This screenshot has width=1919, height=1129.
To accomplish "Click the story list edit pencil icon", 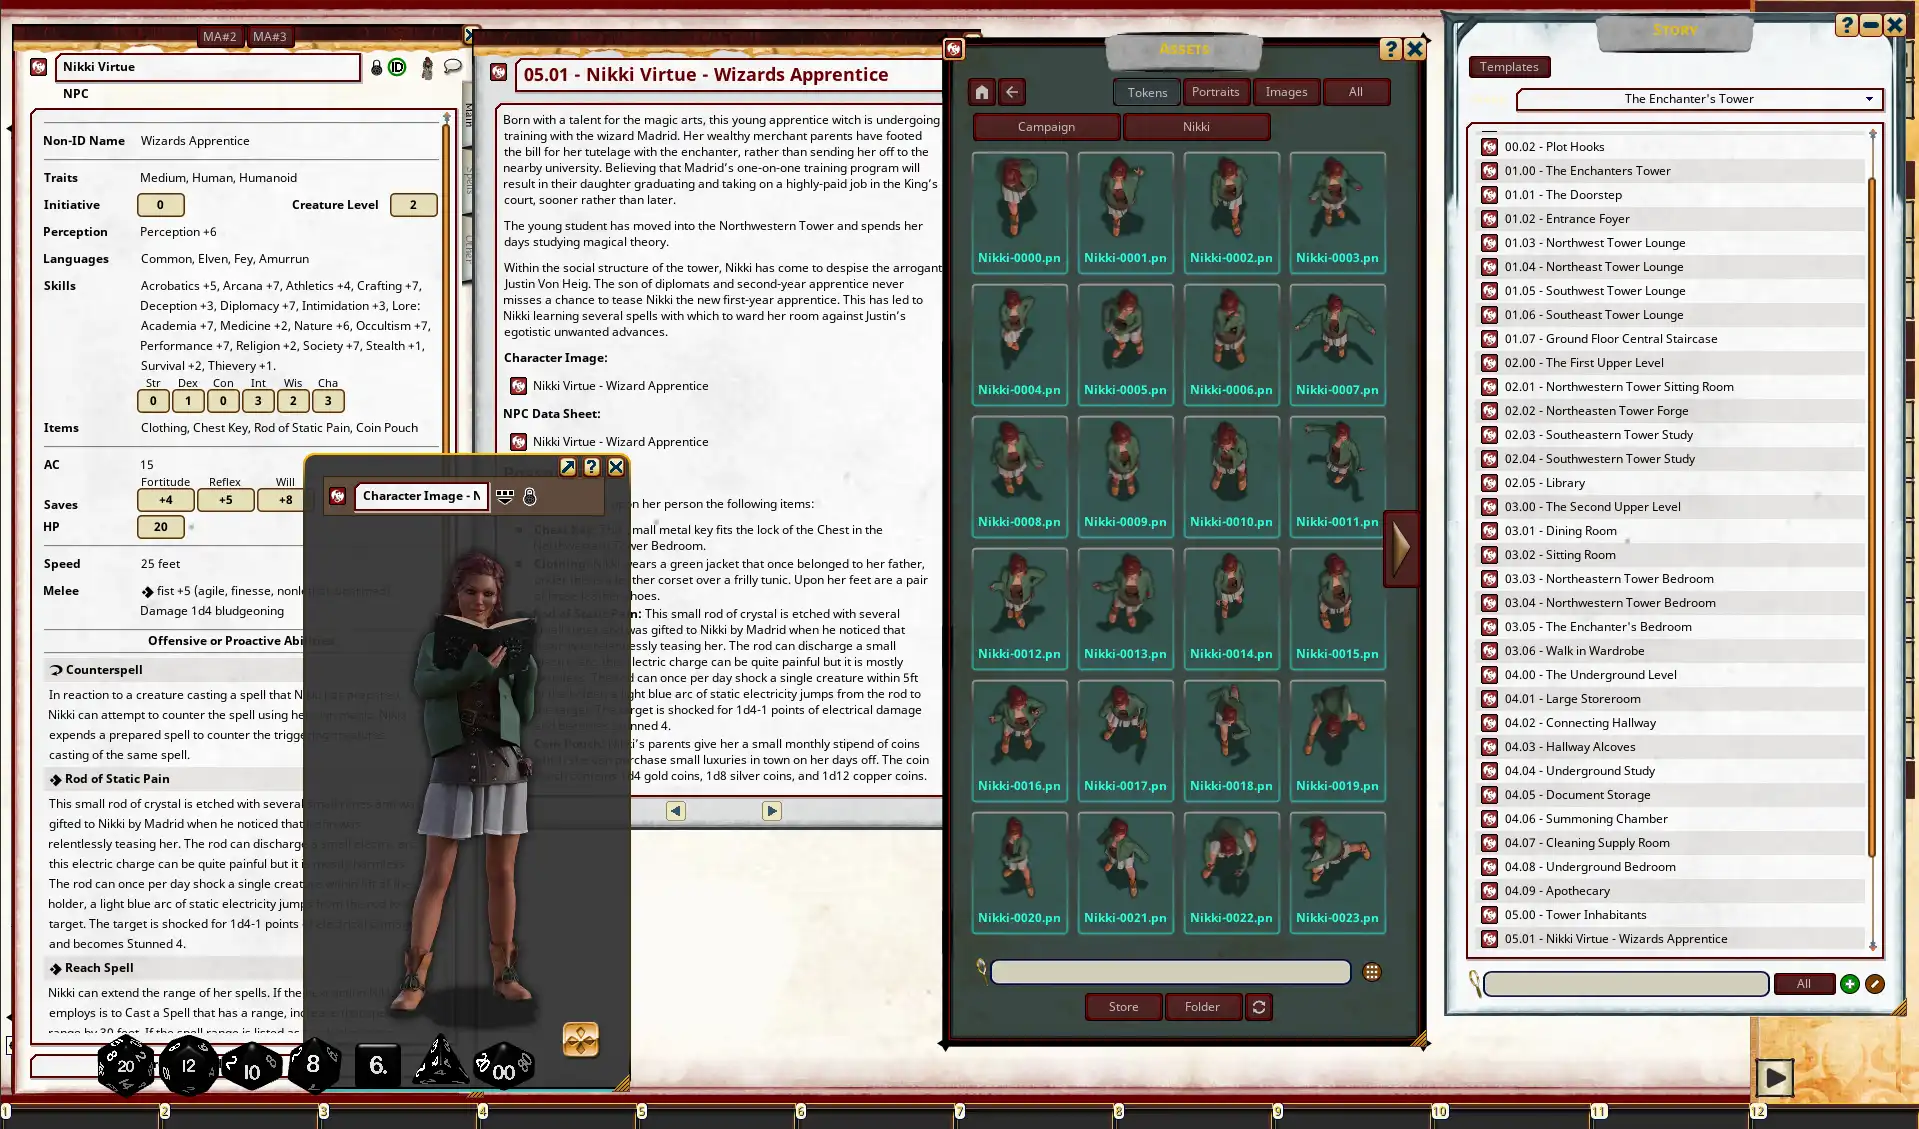I will pos(1875,984).
